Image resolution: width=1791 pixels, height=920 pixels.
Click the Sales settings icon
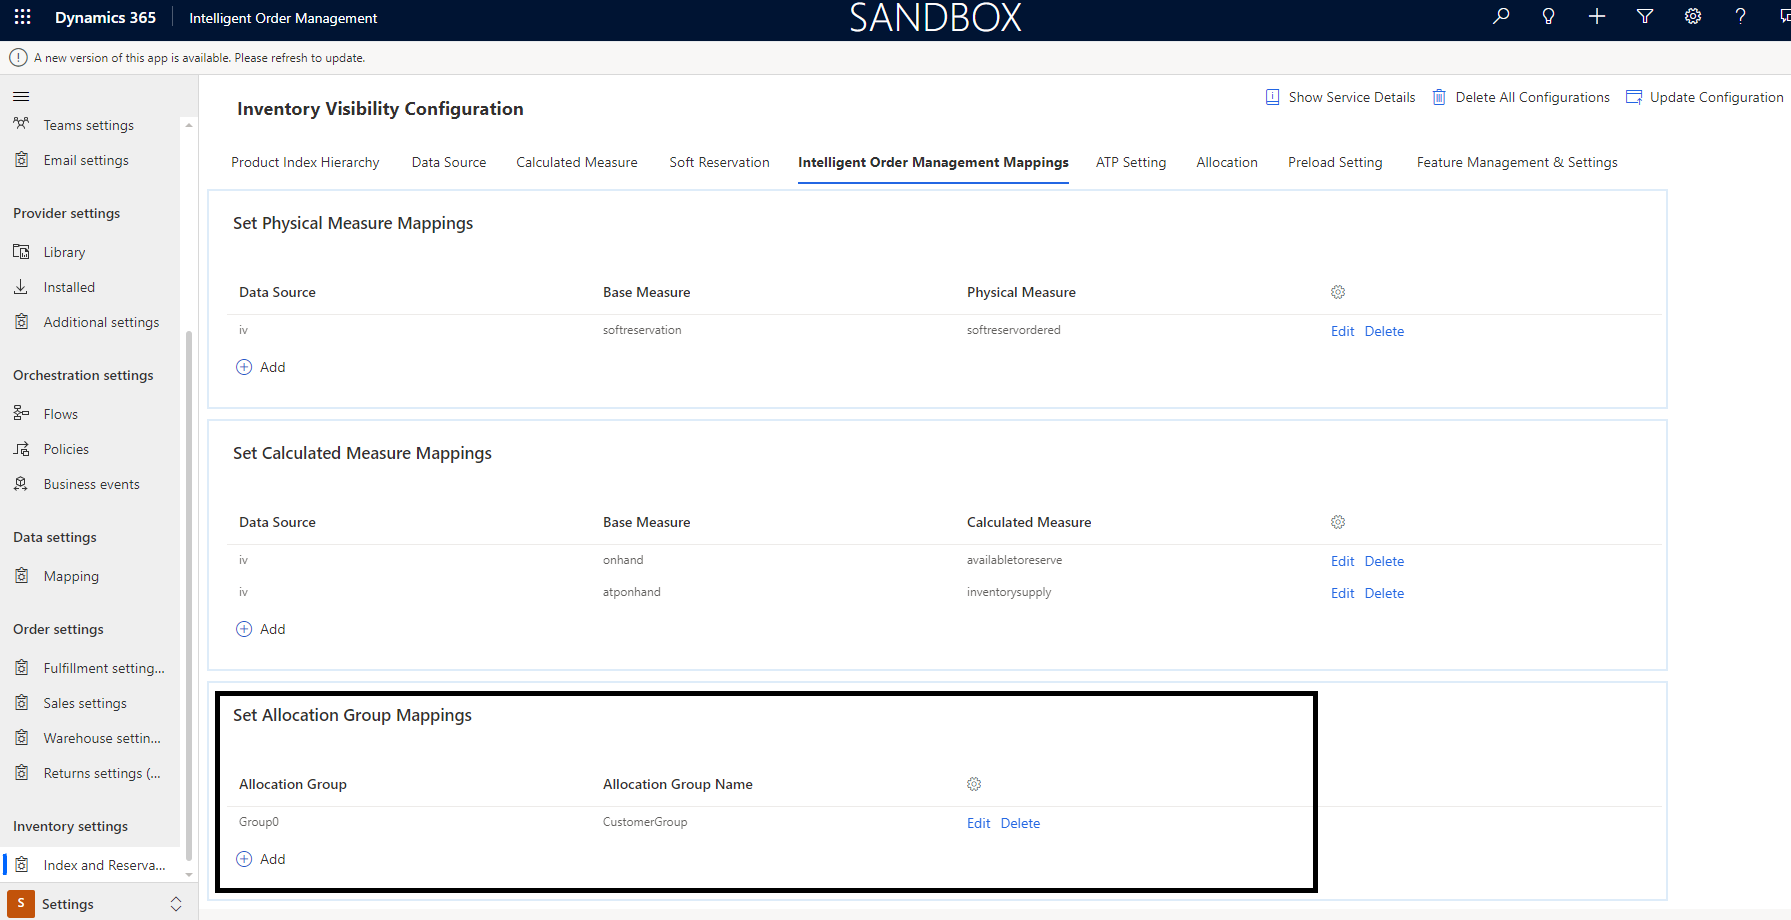click(x=21, y=702)
